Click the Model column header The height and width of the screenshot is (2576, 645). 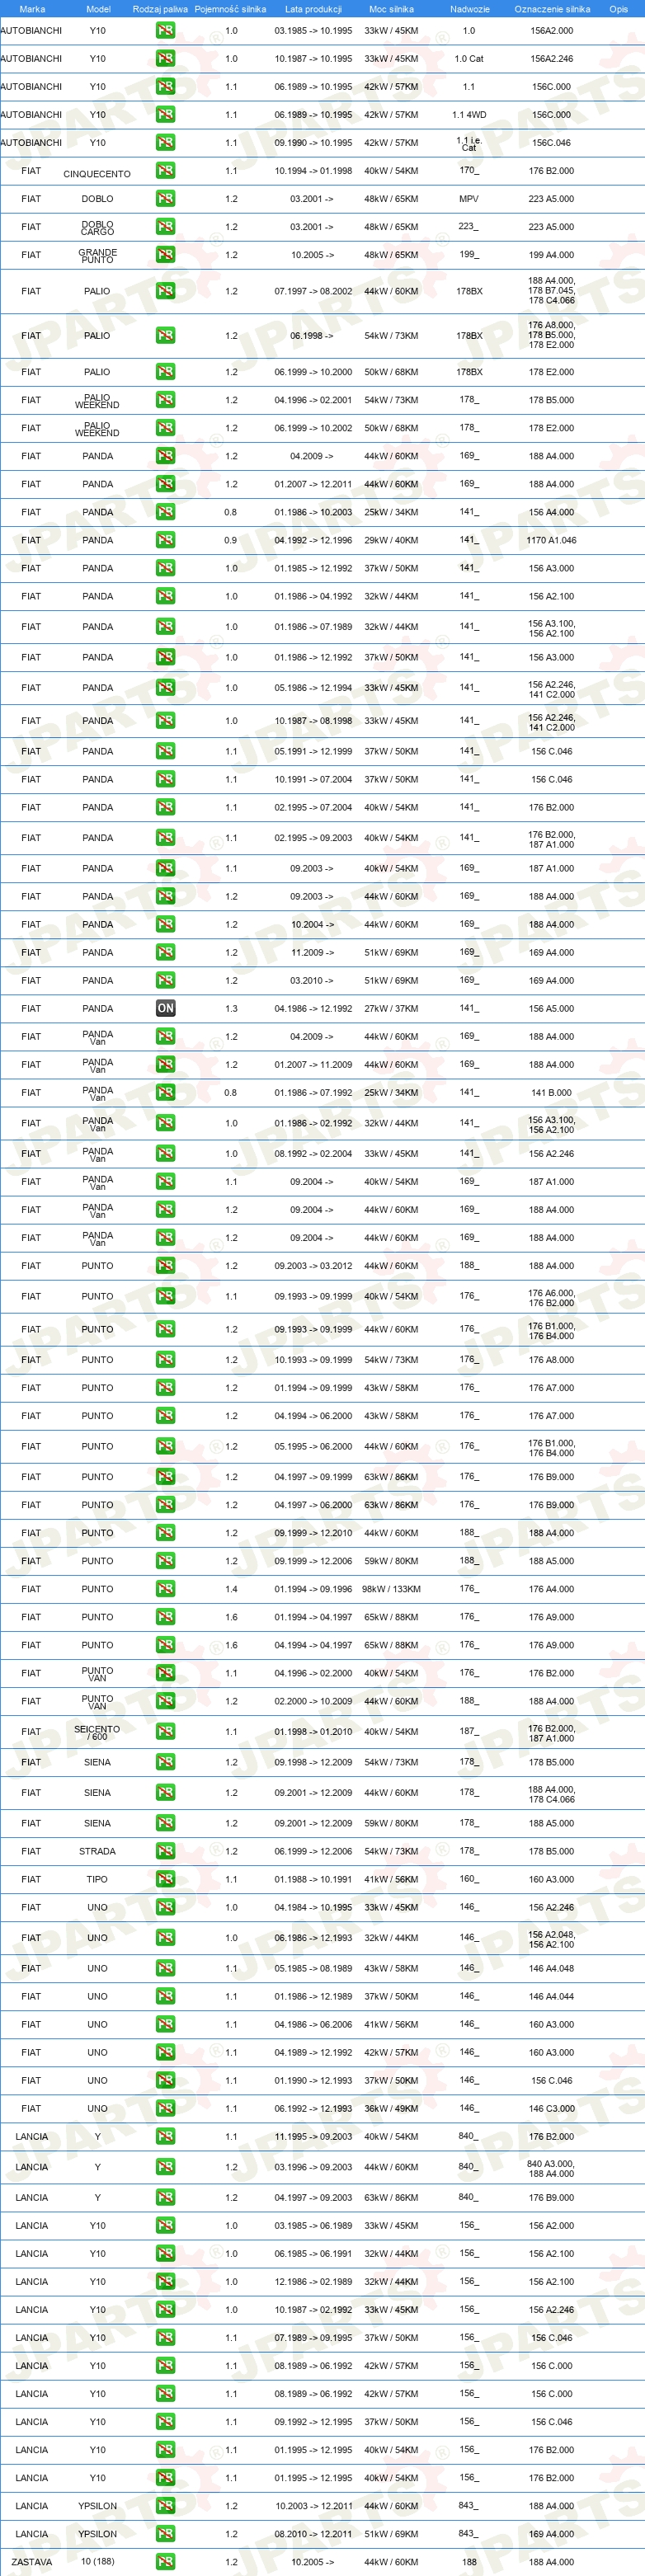[x=98, y=9]
